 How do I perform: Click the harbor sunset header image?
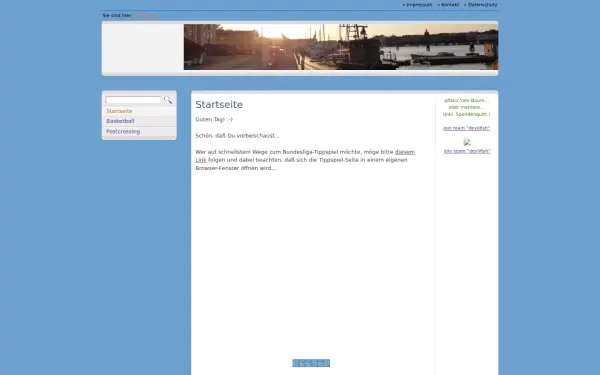(341, 47)
